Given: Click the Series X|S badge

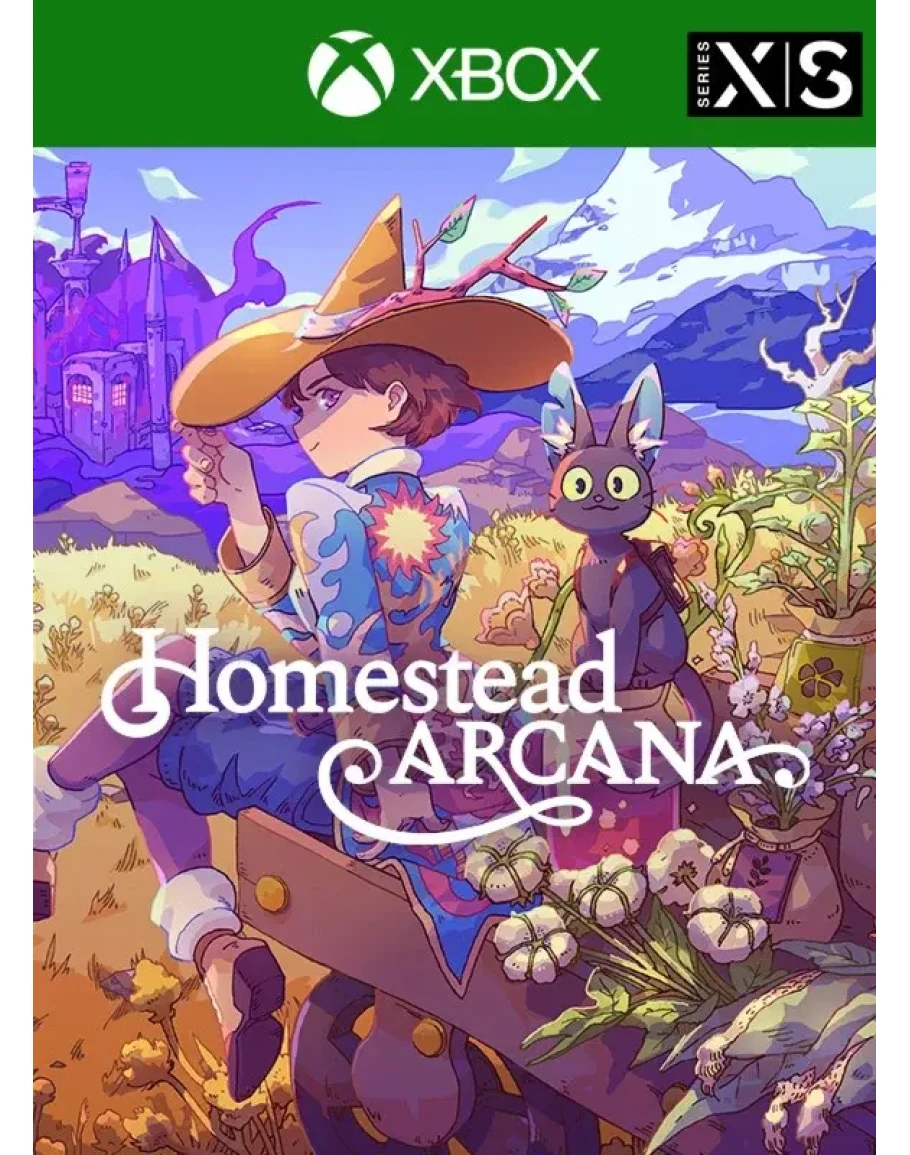Looking at the screenshot, I should (774, 74).
